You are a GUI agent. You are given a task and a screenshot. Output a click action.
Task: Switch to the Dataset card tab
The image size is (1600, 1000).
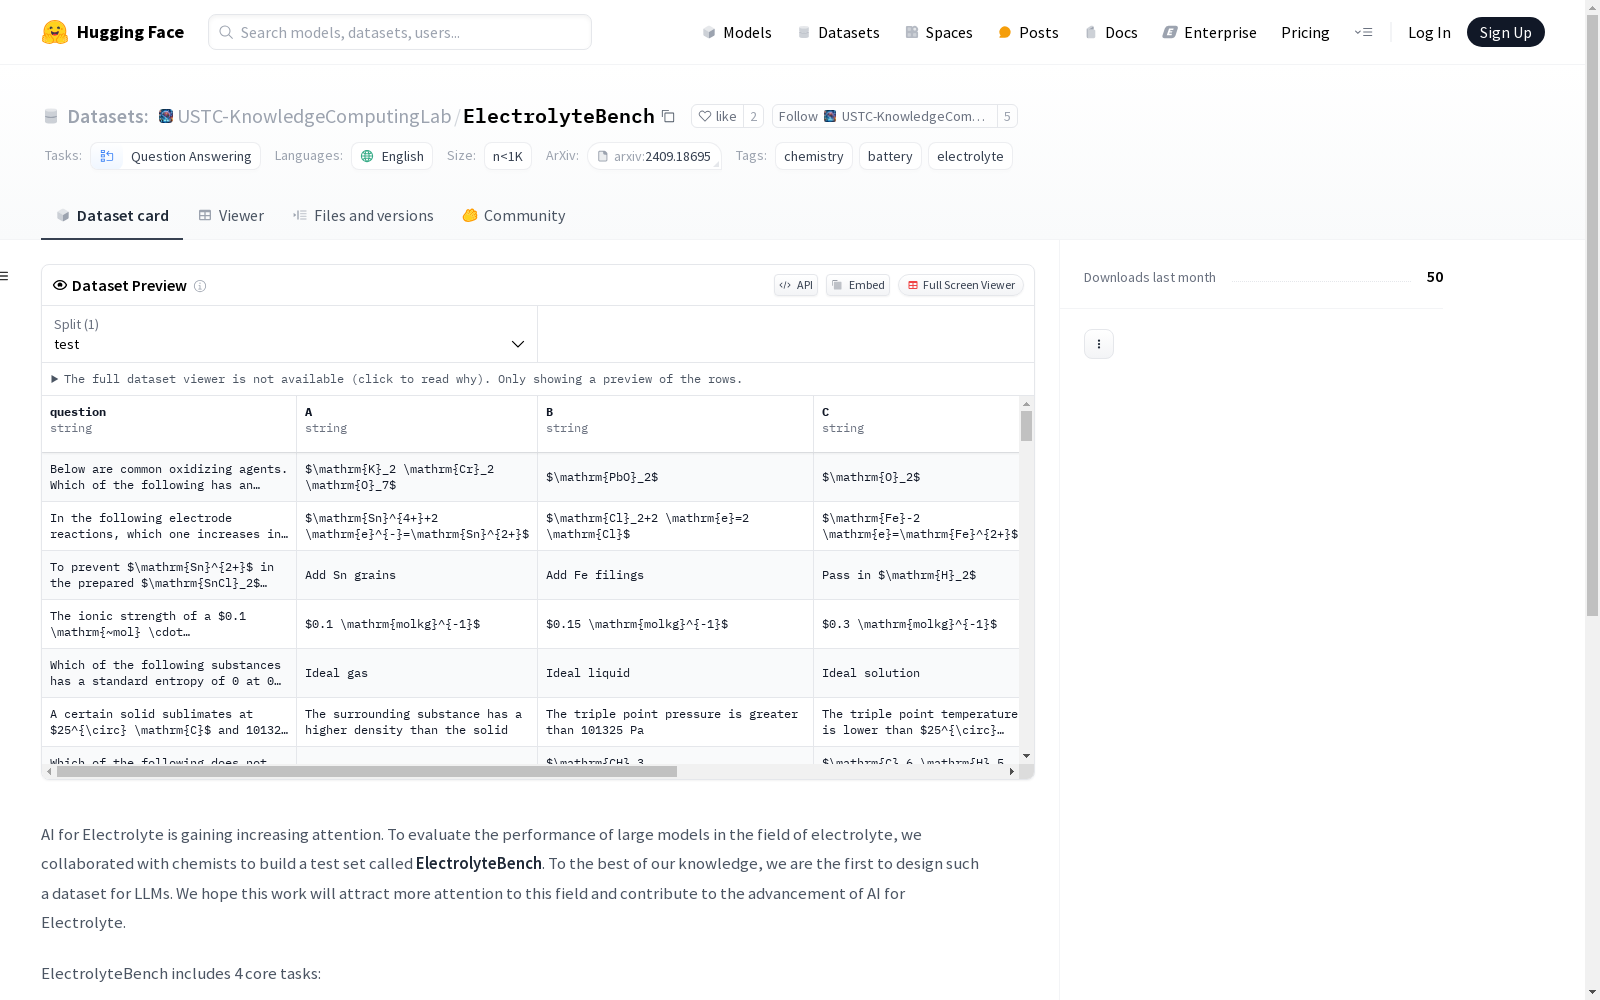pyautogui.click(x=112, y=216)
